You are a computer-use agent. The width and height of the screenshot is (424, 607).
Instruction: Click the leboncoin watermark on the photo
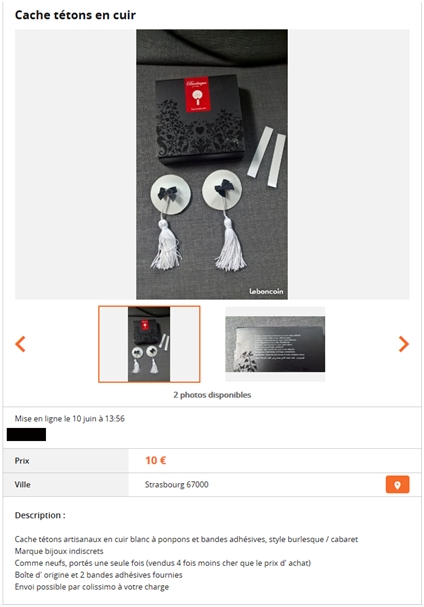point(266,291)
